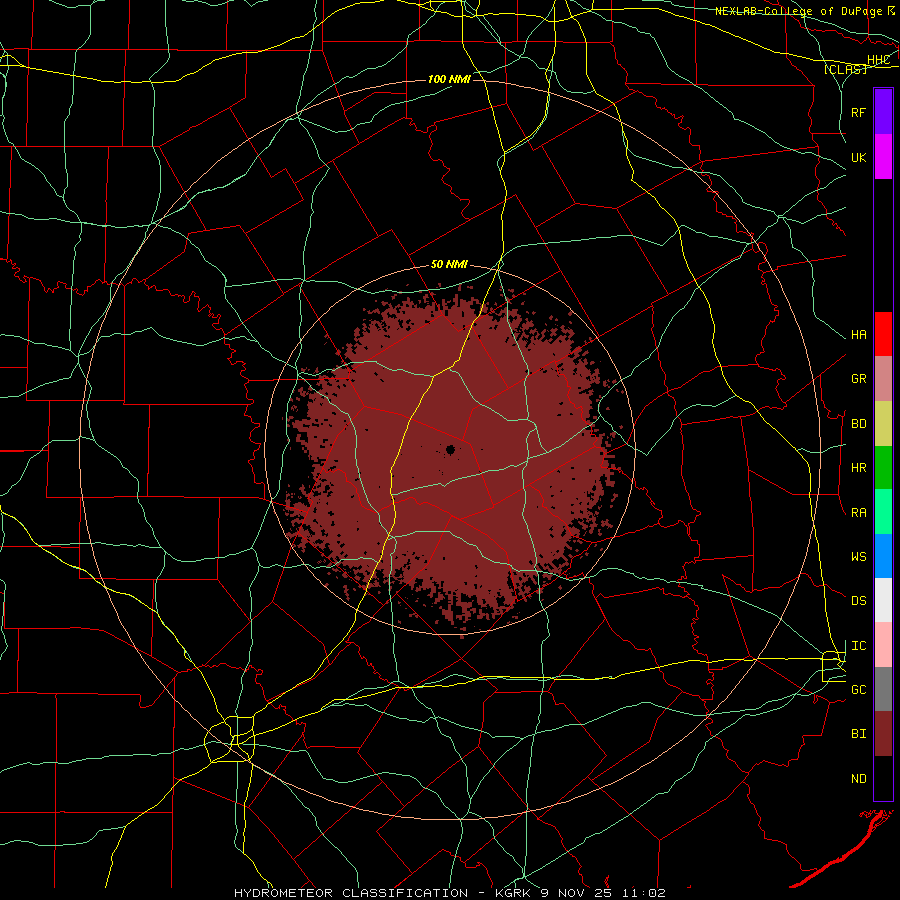
Task: Pick the dark green HR legend swatch
Action: pyautogui.click(x=883, y=467)
